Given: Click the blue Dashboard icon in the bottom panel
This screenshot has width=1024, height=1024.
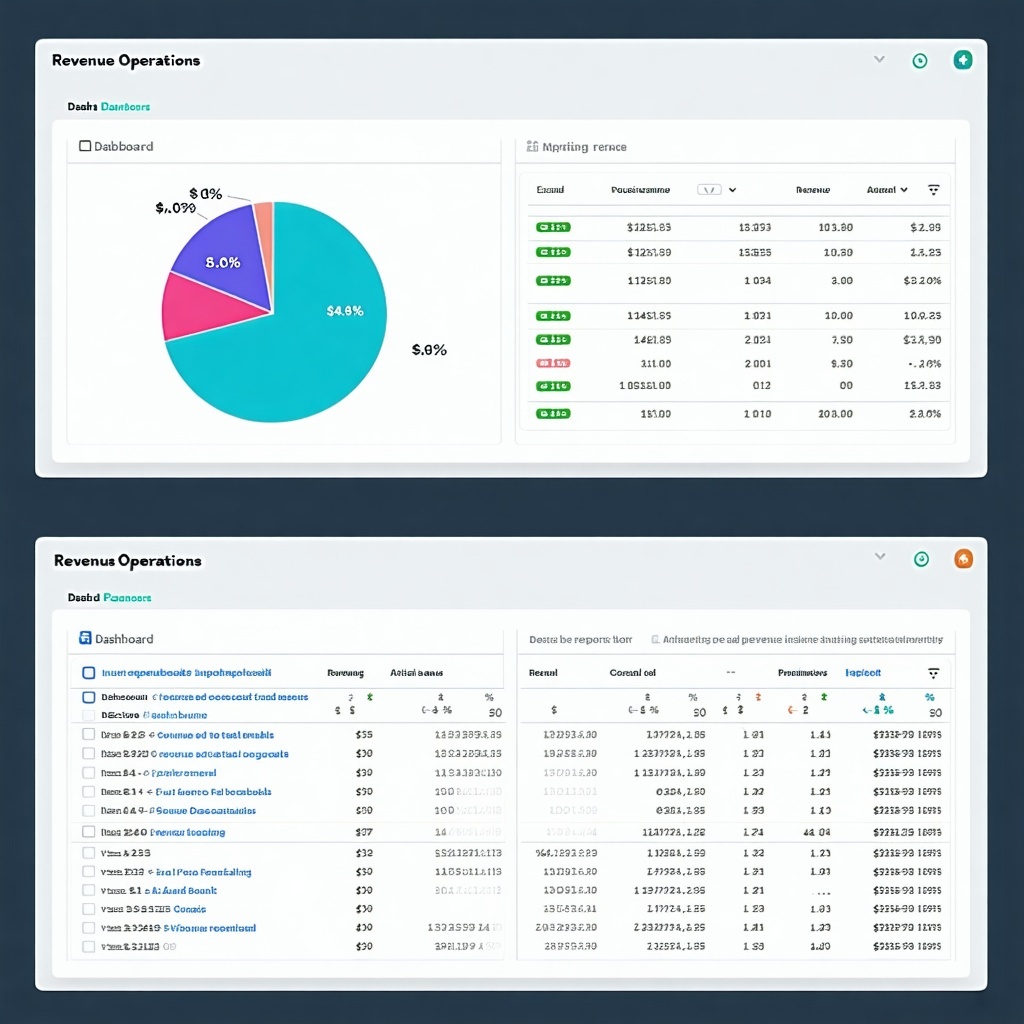Looking at the screenshot, I should point(85,638).
